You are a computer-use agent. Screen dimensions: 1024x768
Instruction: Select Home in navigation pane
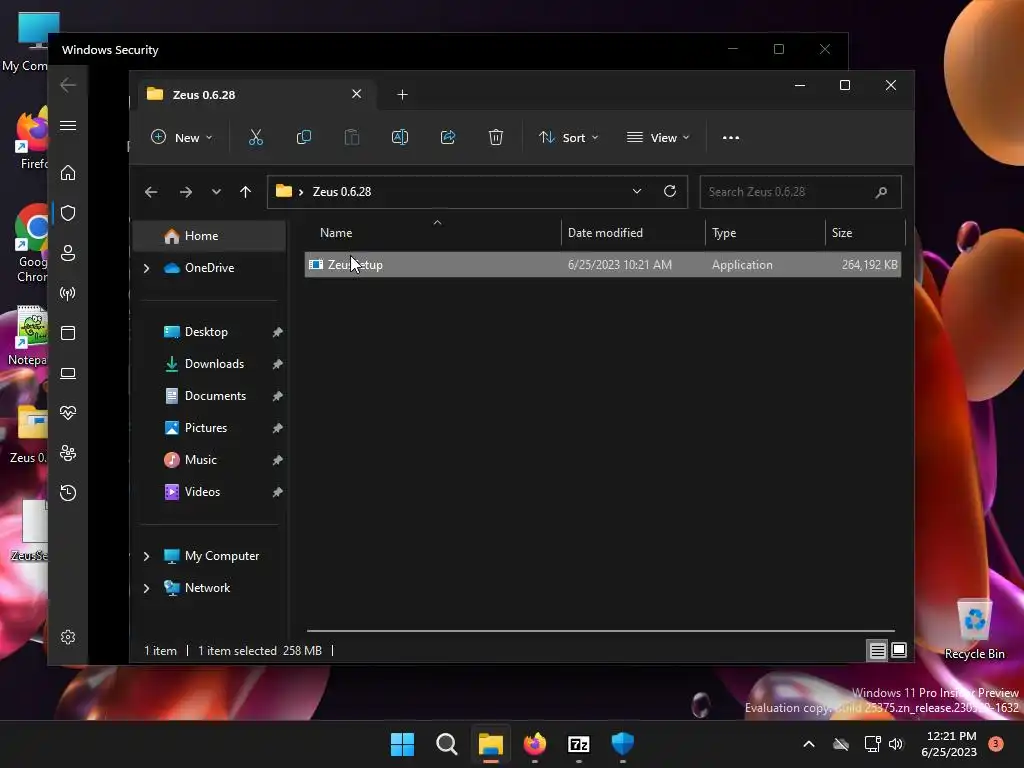[209, 236]
